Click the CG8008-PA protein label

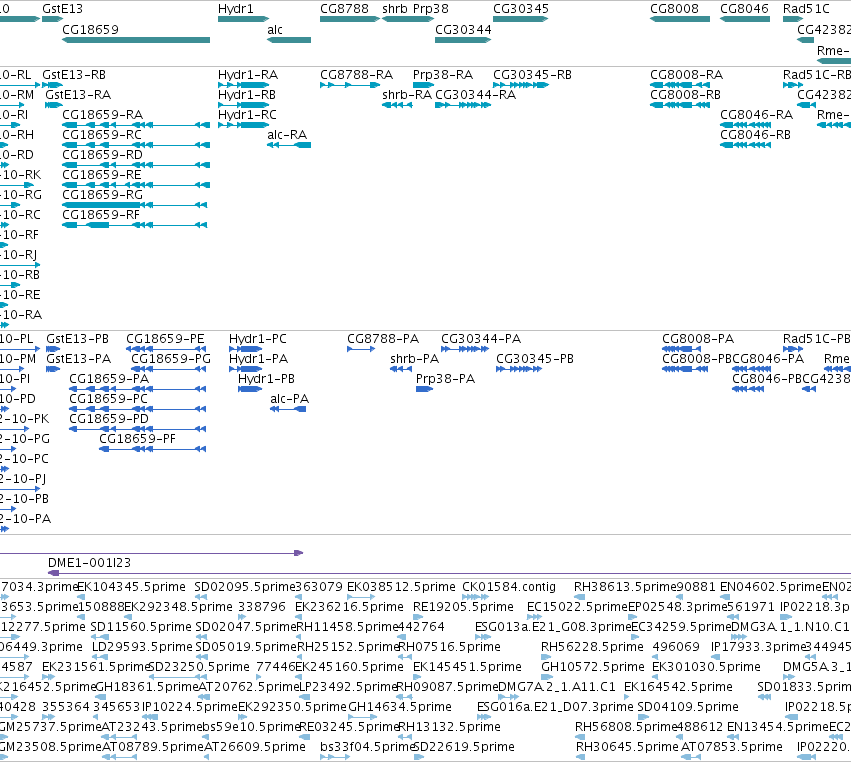698,339
